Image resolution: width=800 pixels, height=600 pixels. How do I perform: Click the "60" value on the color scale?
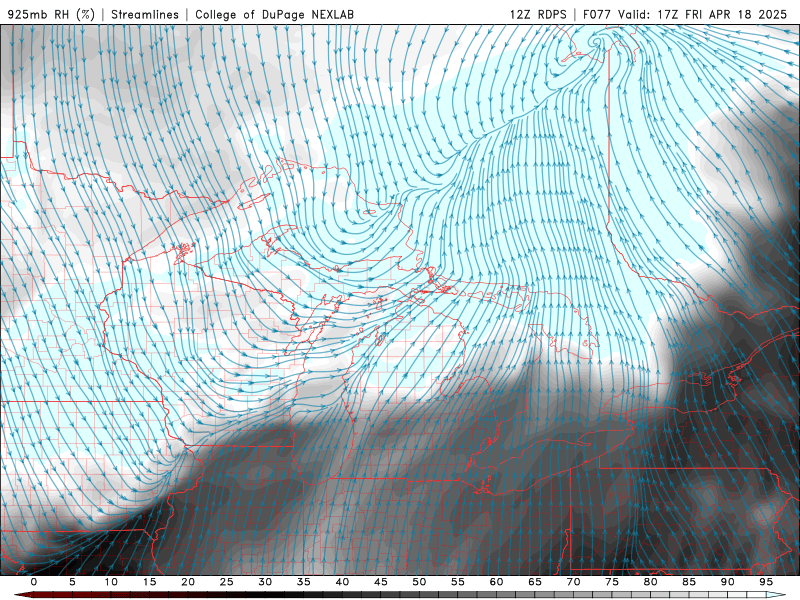coord(496,582)
